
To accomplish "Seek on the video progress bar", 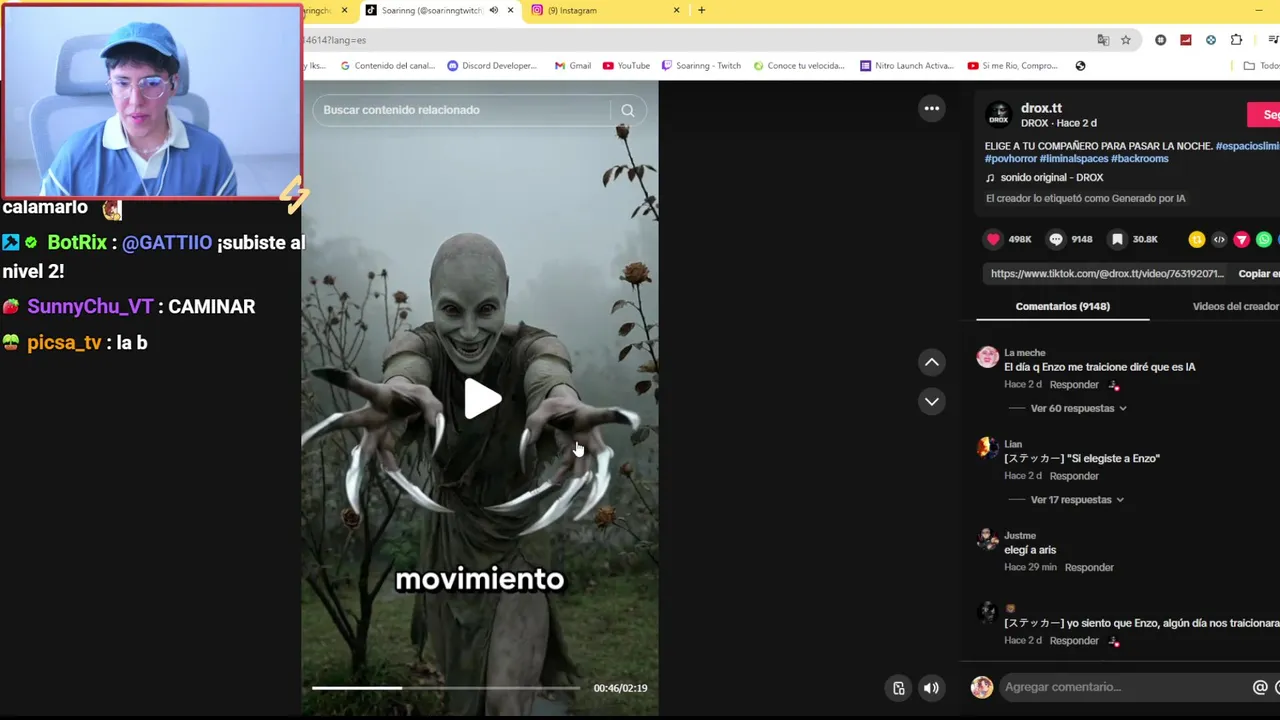I will pyautogui.click(x=446, y=688).
